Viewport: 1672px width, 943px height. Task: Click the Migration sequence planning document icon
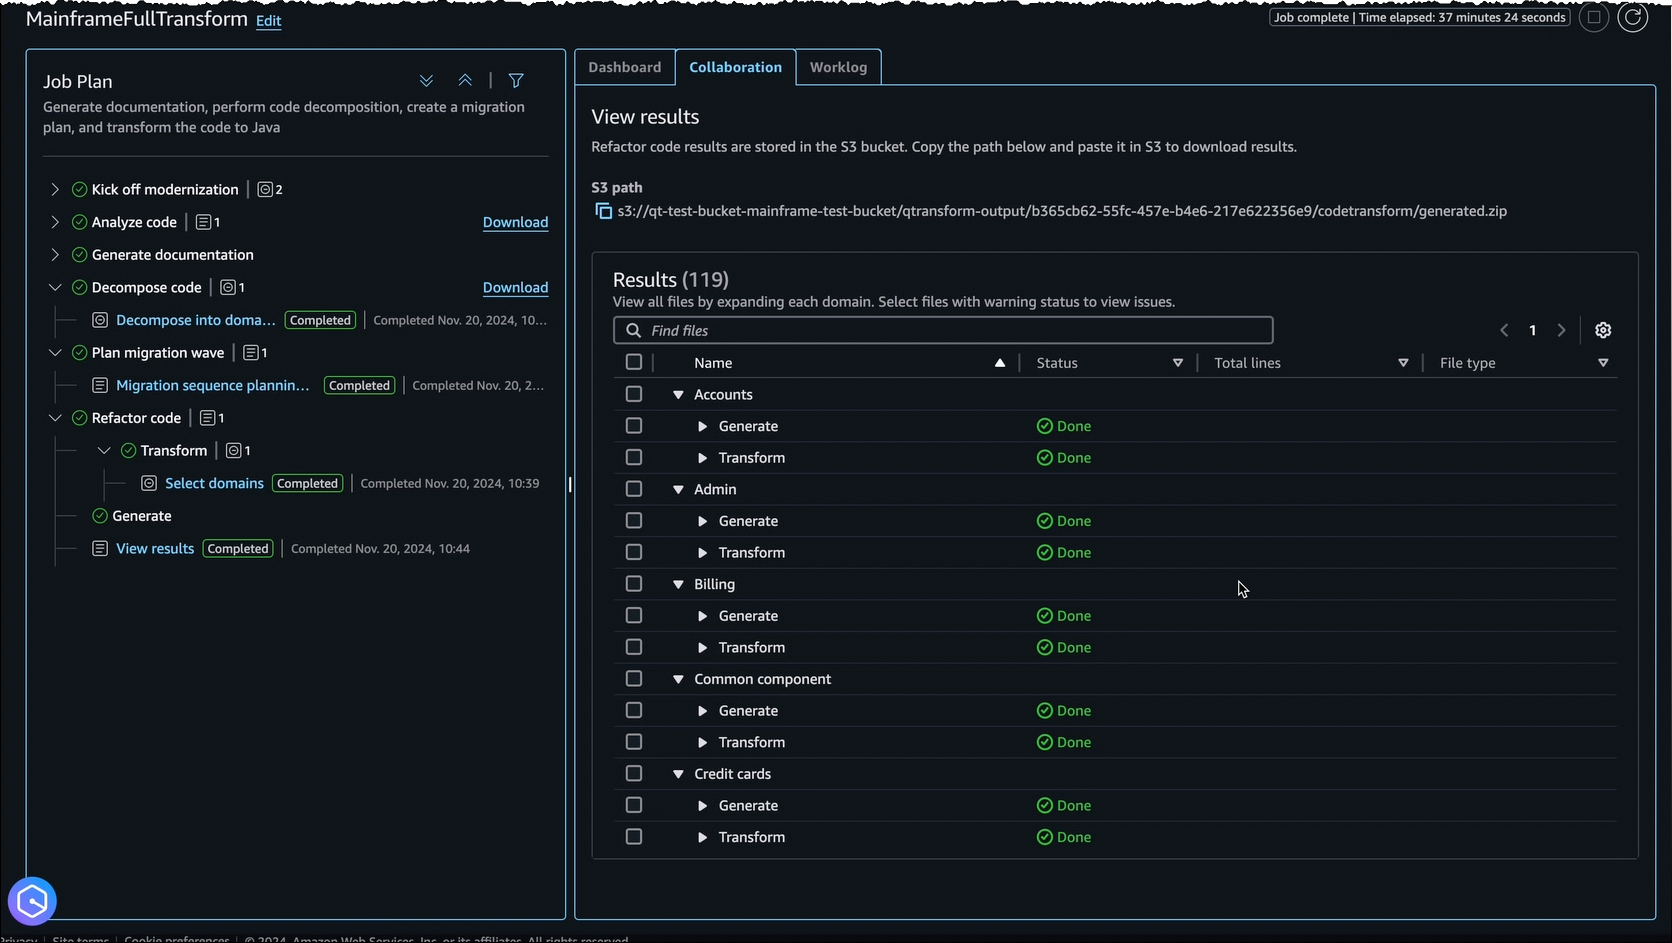(x=100, y=385)
